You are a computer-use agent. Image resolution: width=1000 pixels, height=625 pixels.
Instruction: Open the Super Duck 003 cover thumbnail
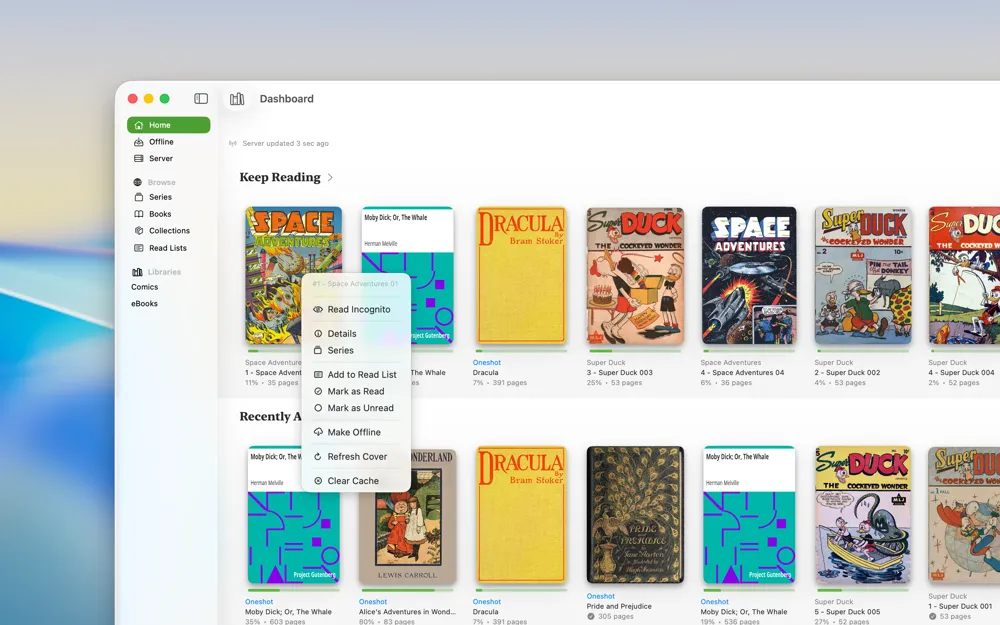pos(635,276)
